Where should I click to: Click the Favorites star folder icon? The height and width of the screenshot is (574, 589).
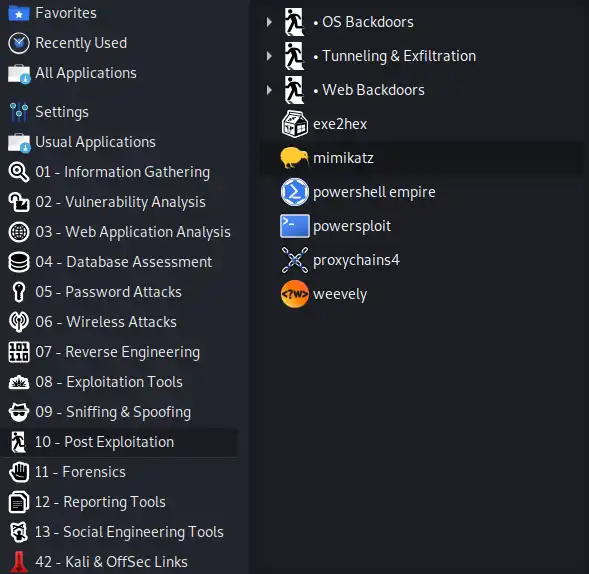click(x=19, y=14)
